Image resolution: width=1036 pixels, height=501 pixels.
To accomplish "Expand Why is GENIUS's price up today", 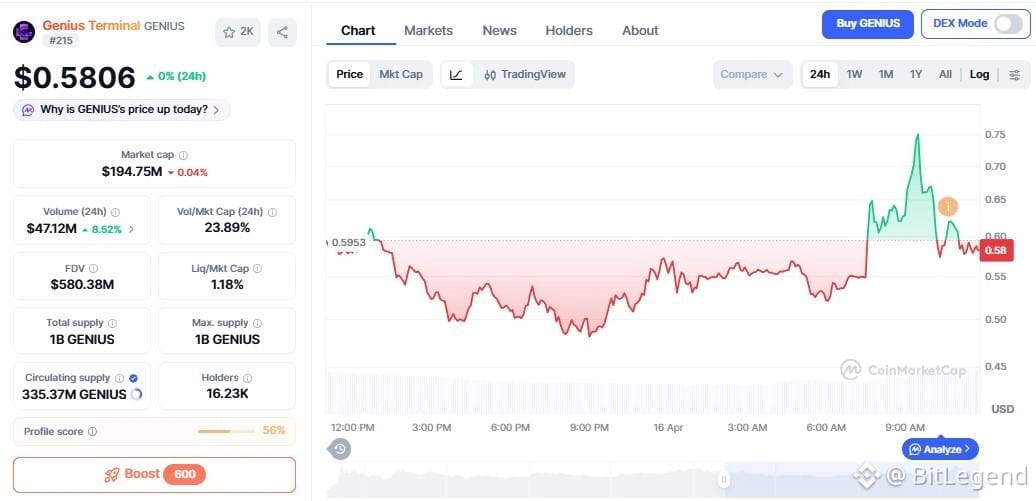I will (x=122, y=110).
